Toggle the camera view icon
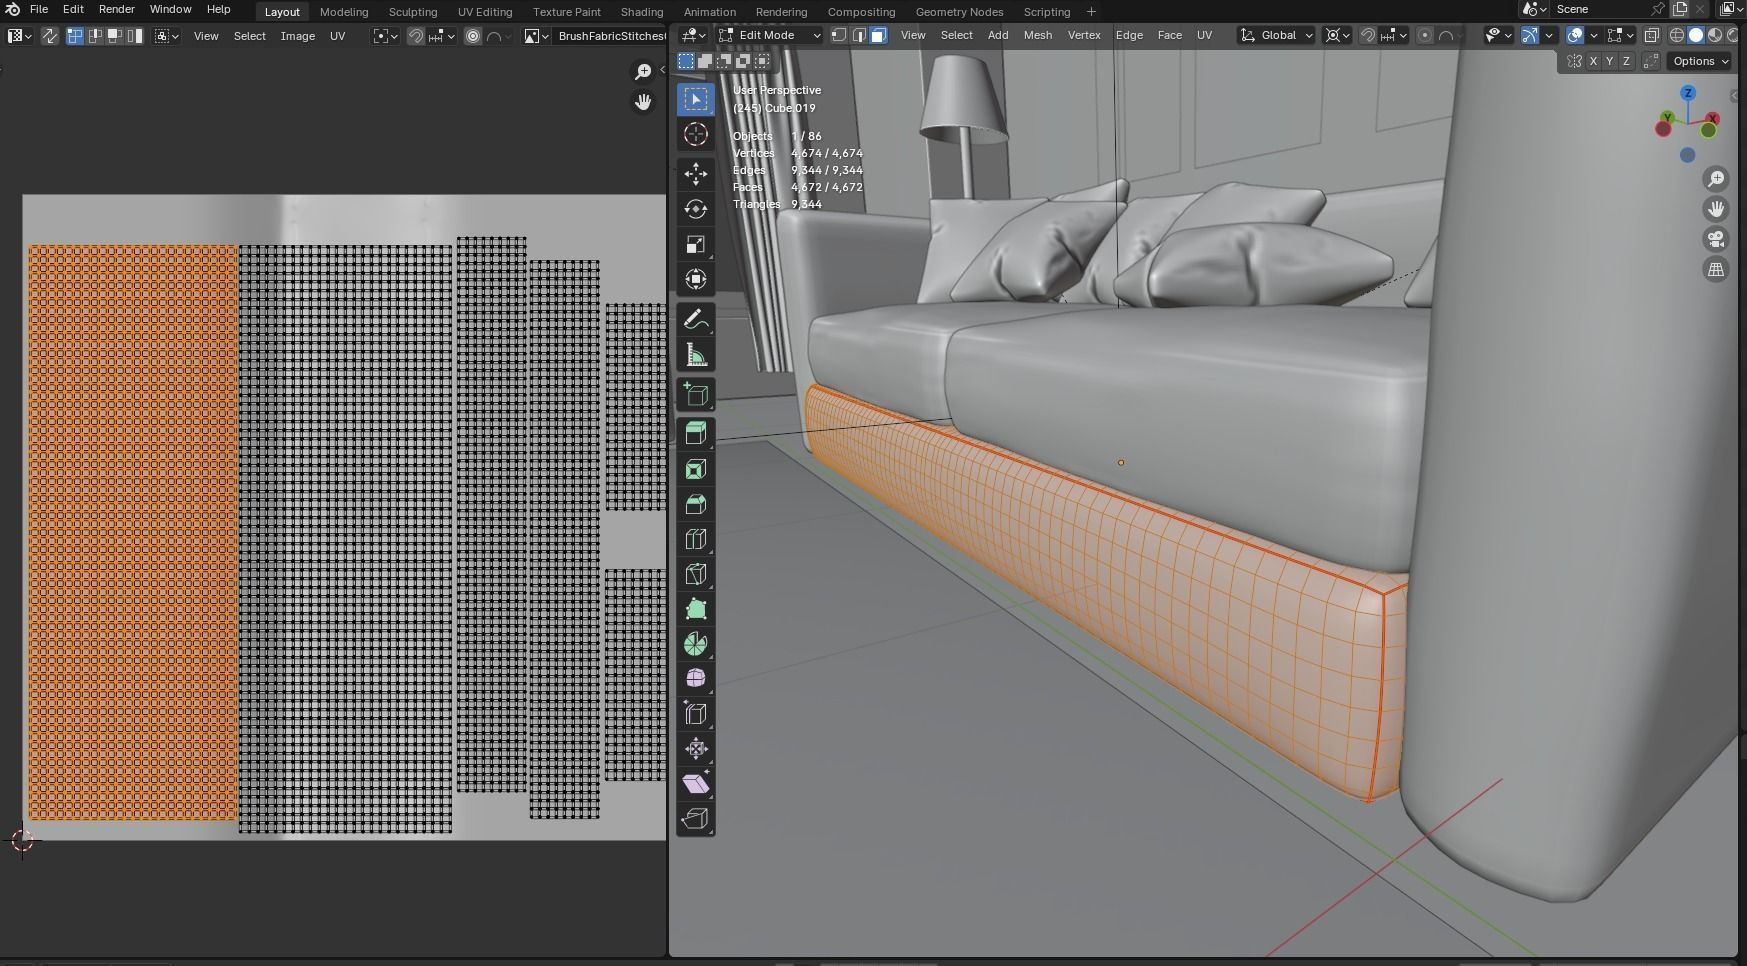 click(x=1716, y=239)
